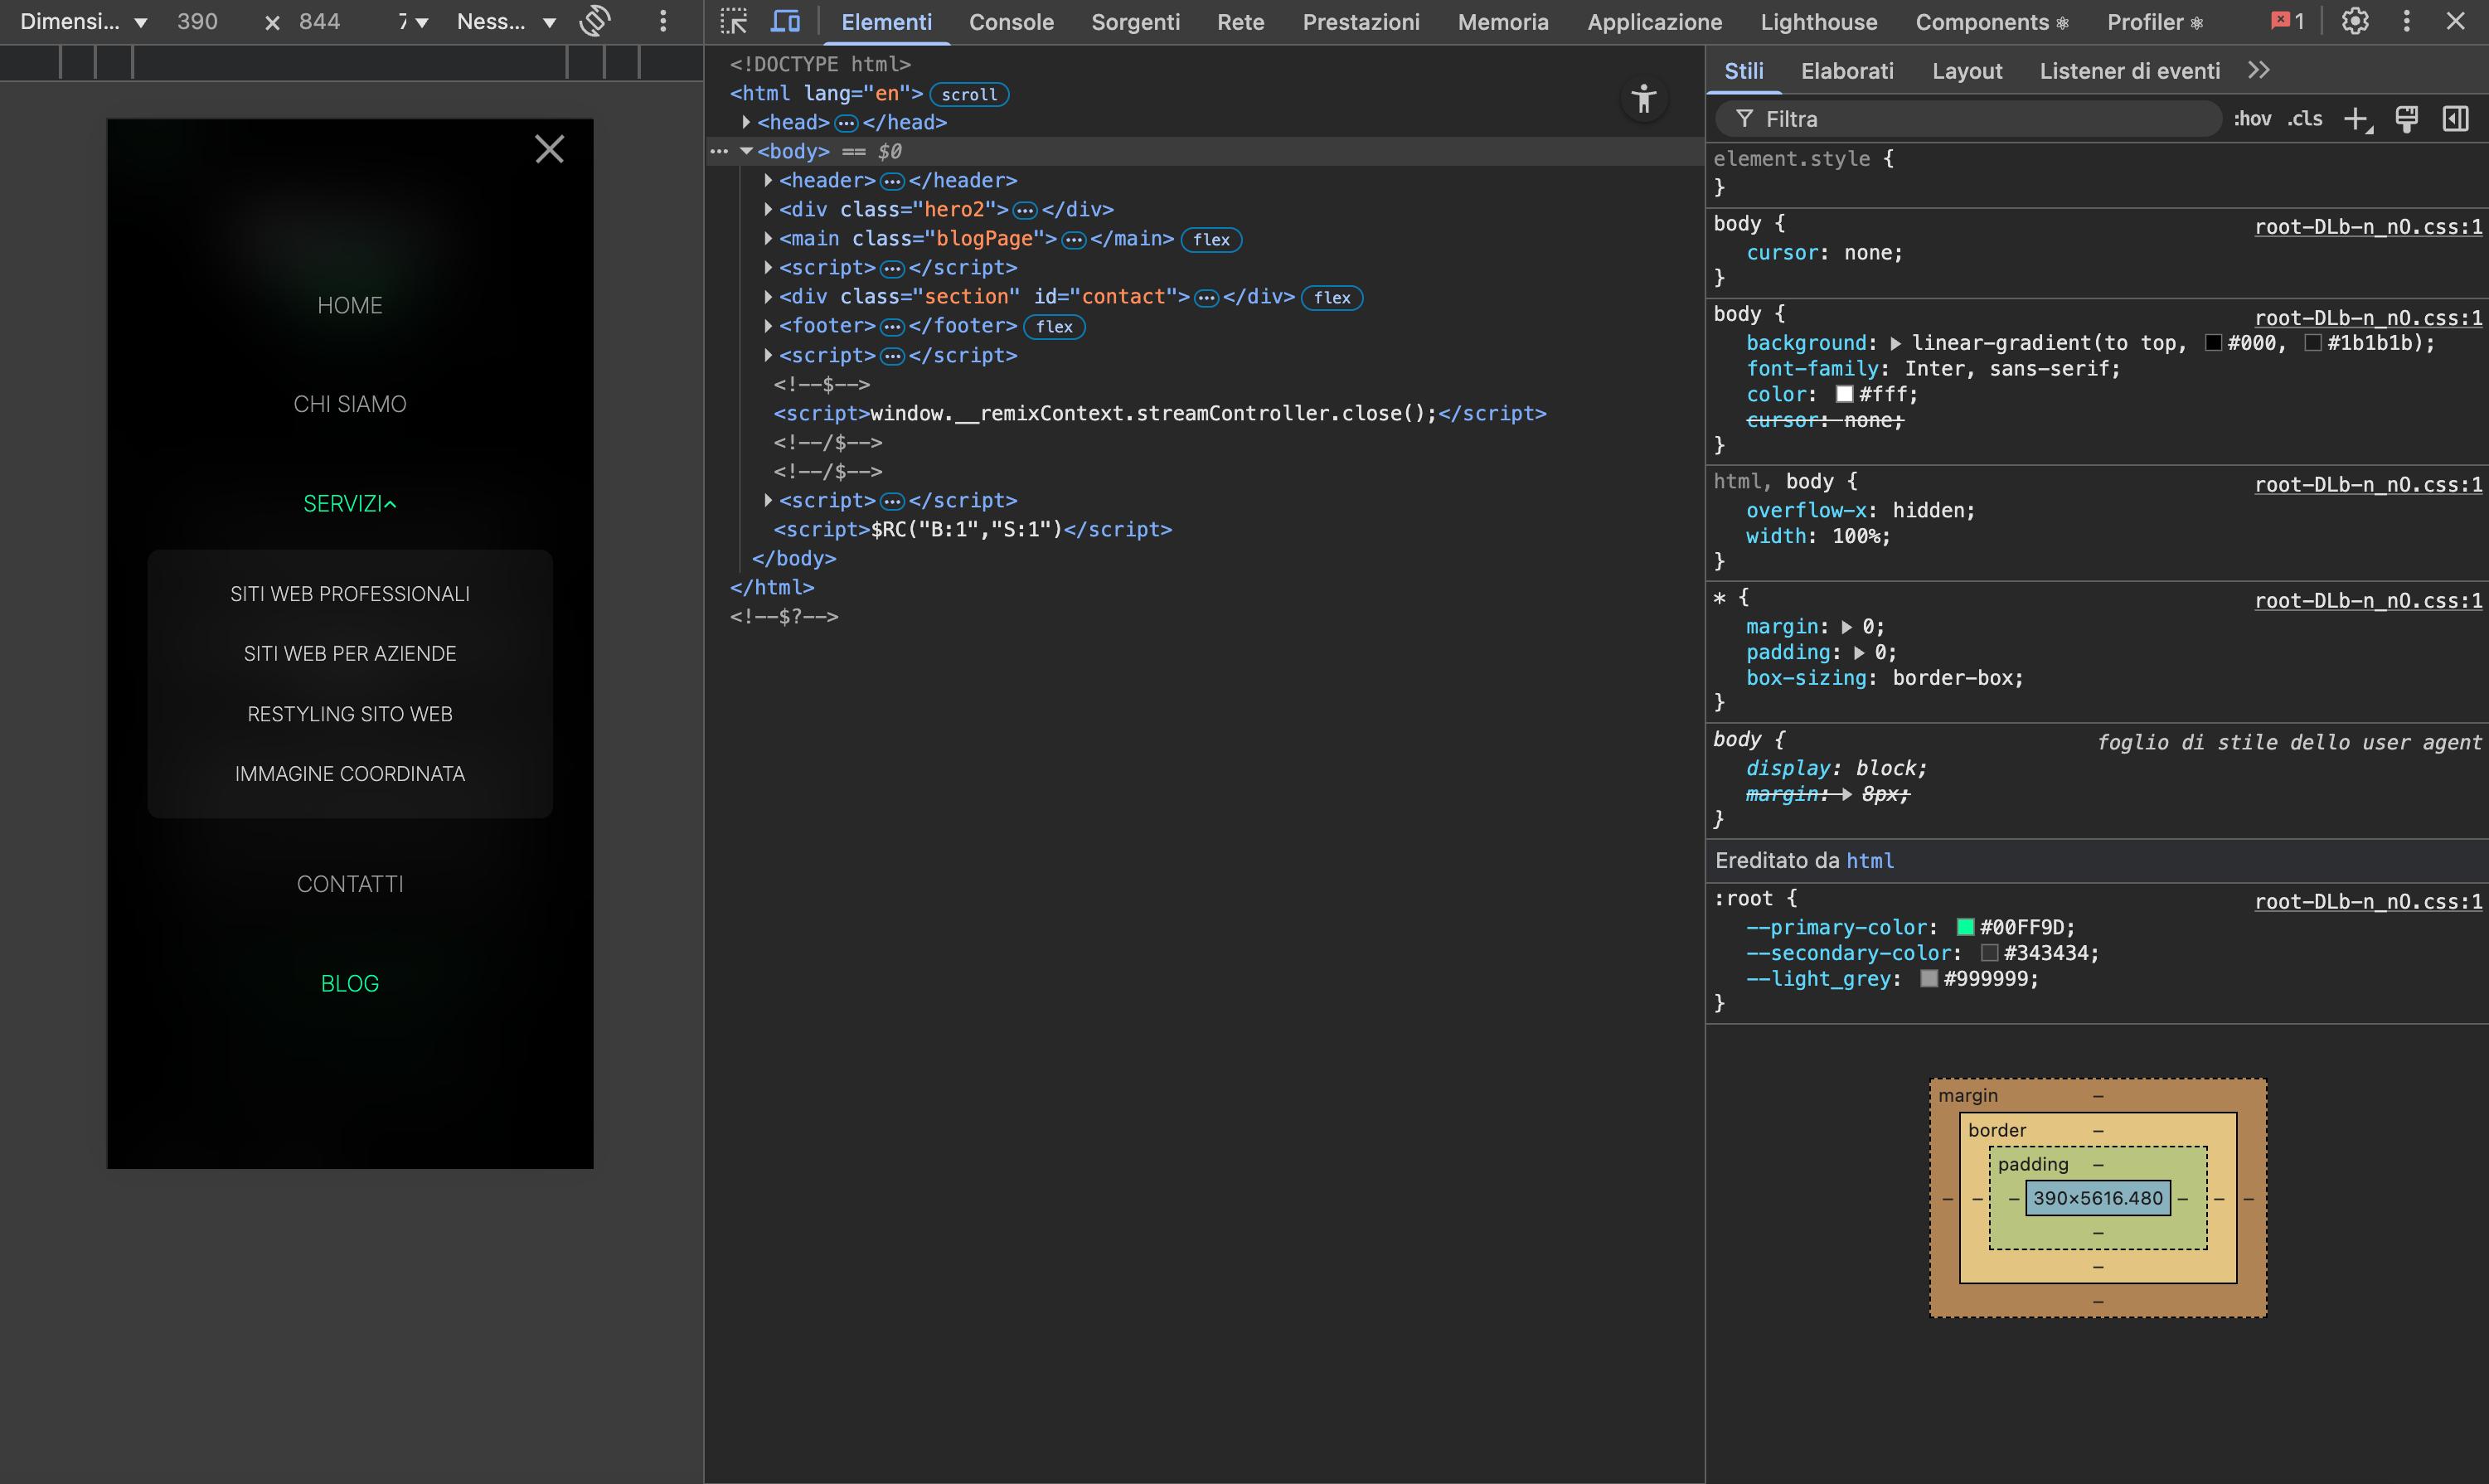Image resolution: width=2489 pixels, height=1484 pixels.
Task: Toggle flex badge on main blogPage
Action: click(x=1211, y=240)
